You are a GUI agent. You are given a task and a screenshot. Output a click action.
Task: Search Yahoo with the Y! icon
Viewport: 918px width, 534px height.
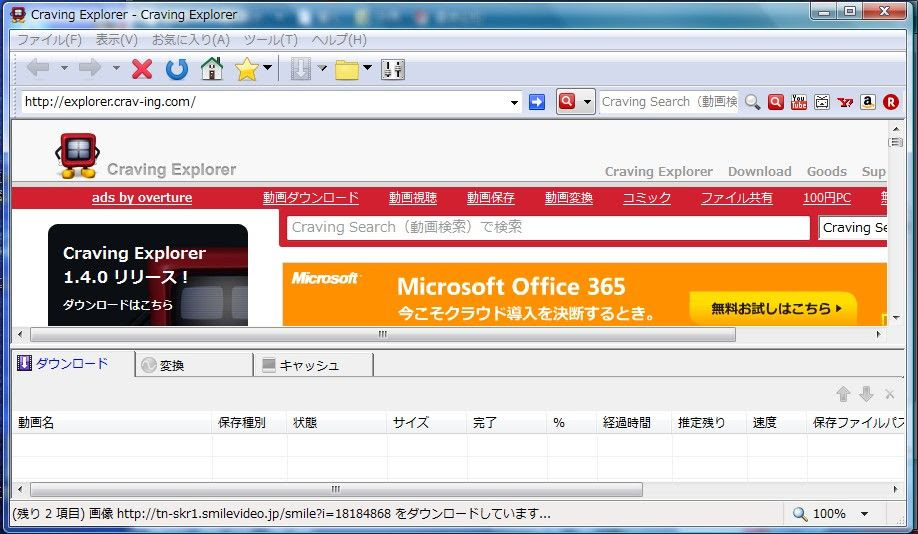845,102
